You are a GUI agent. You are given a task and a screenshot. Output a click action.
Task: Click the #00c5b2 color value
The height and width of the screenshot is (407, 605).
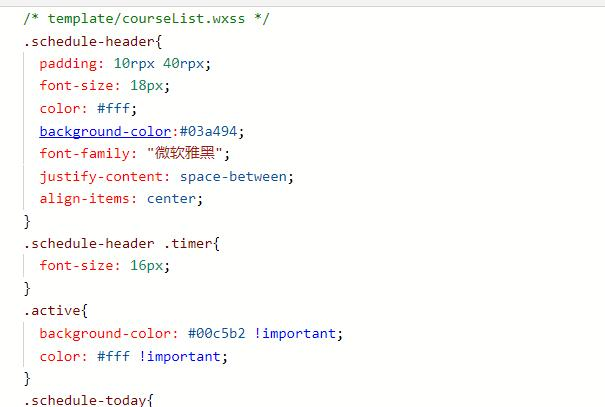[216, 333]
